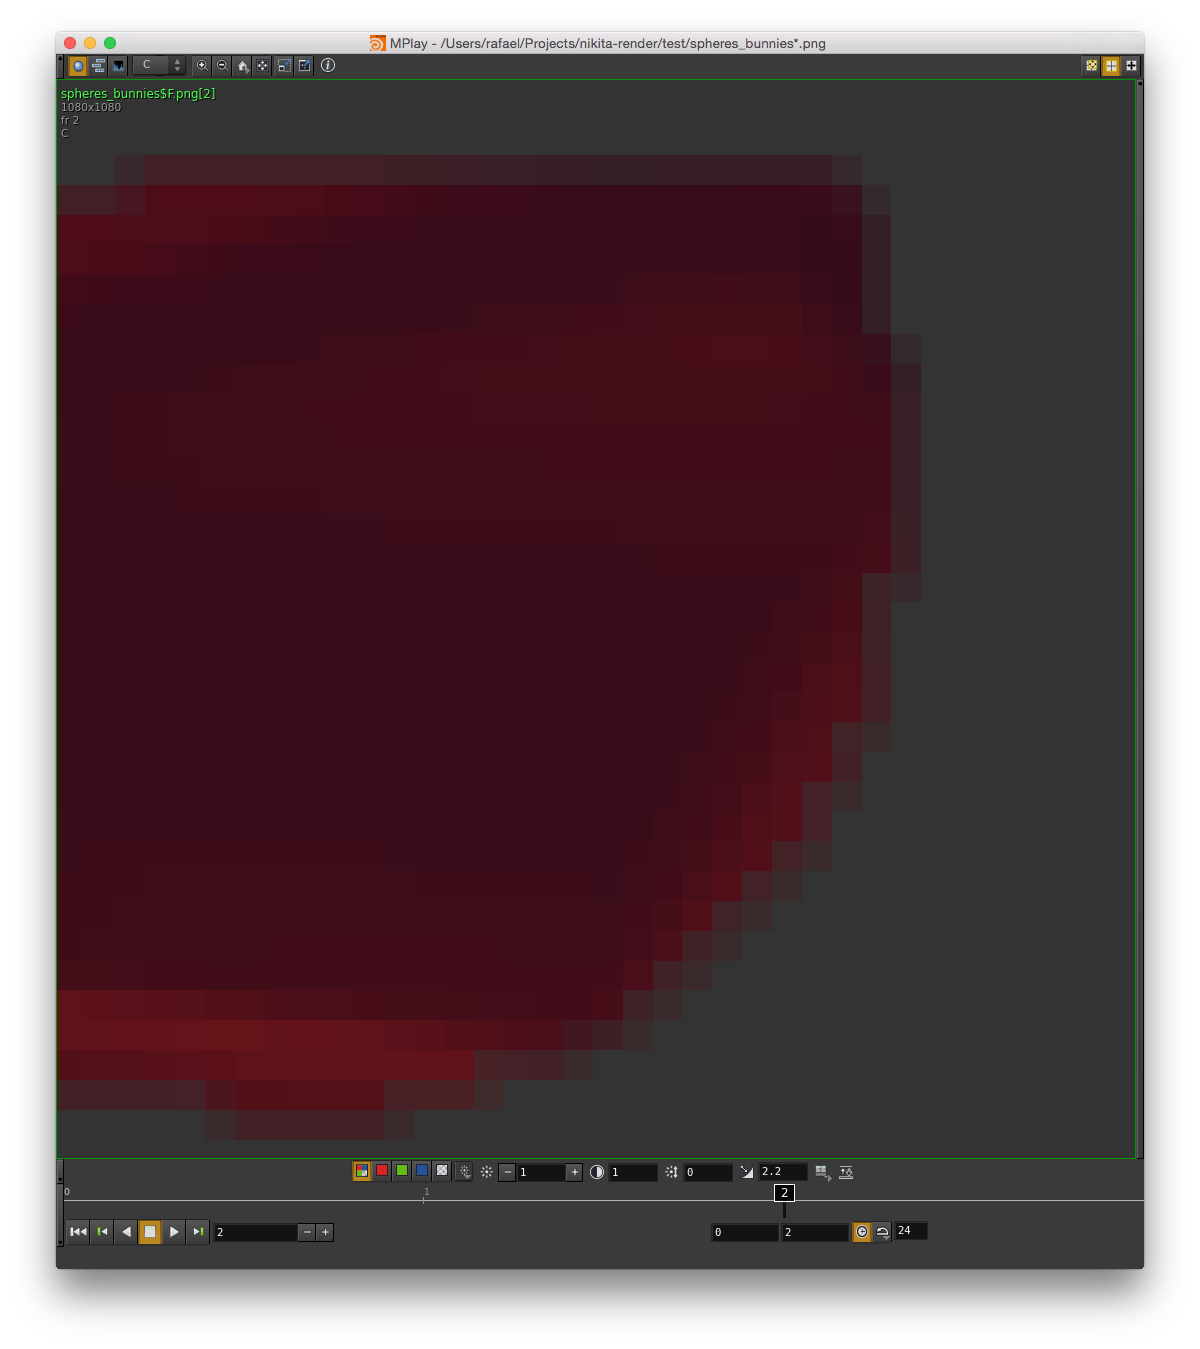This screenshot has width=1200, height=1349.
Task: Expand the background color dropdown arrow
Action: [x=462, y=1172]
